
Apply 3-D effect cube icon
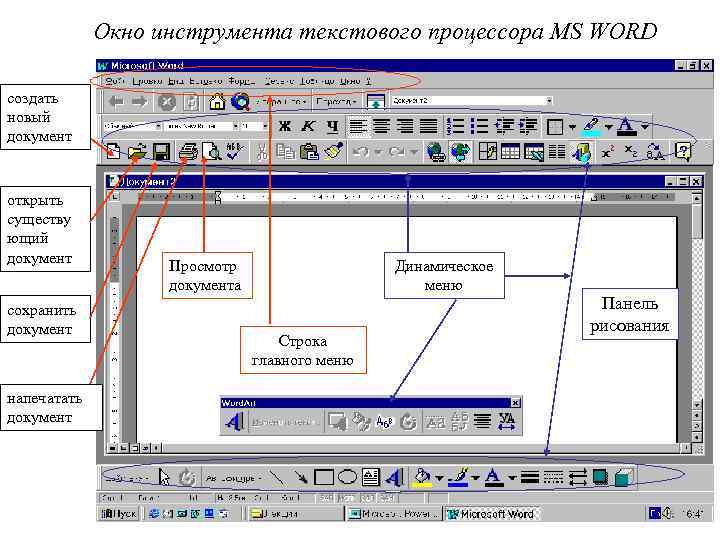point(624,478)
